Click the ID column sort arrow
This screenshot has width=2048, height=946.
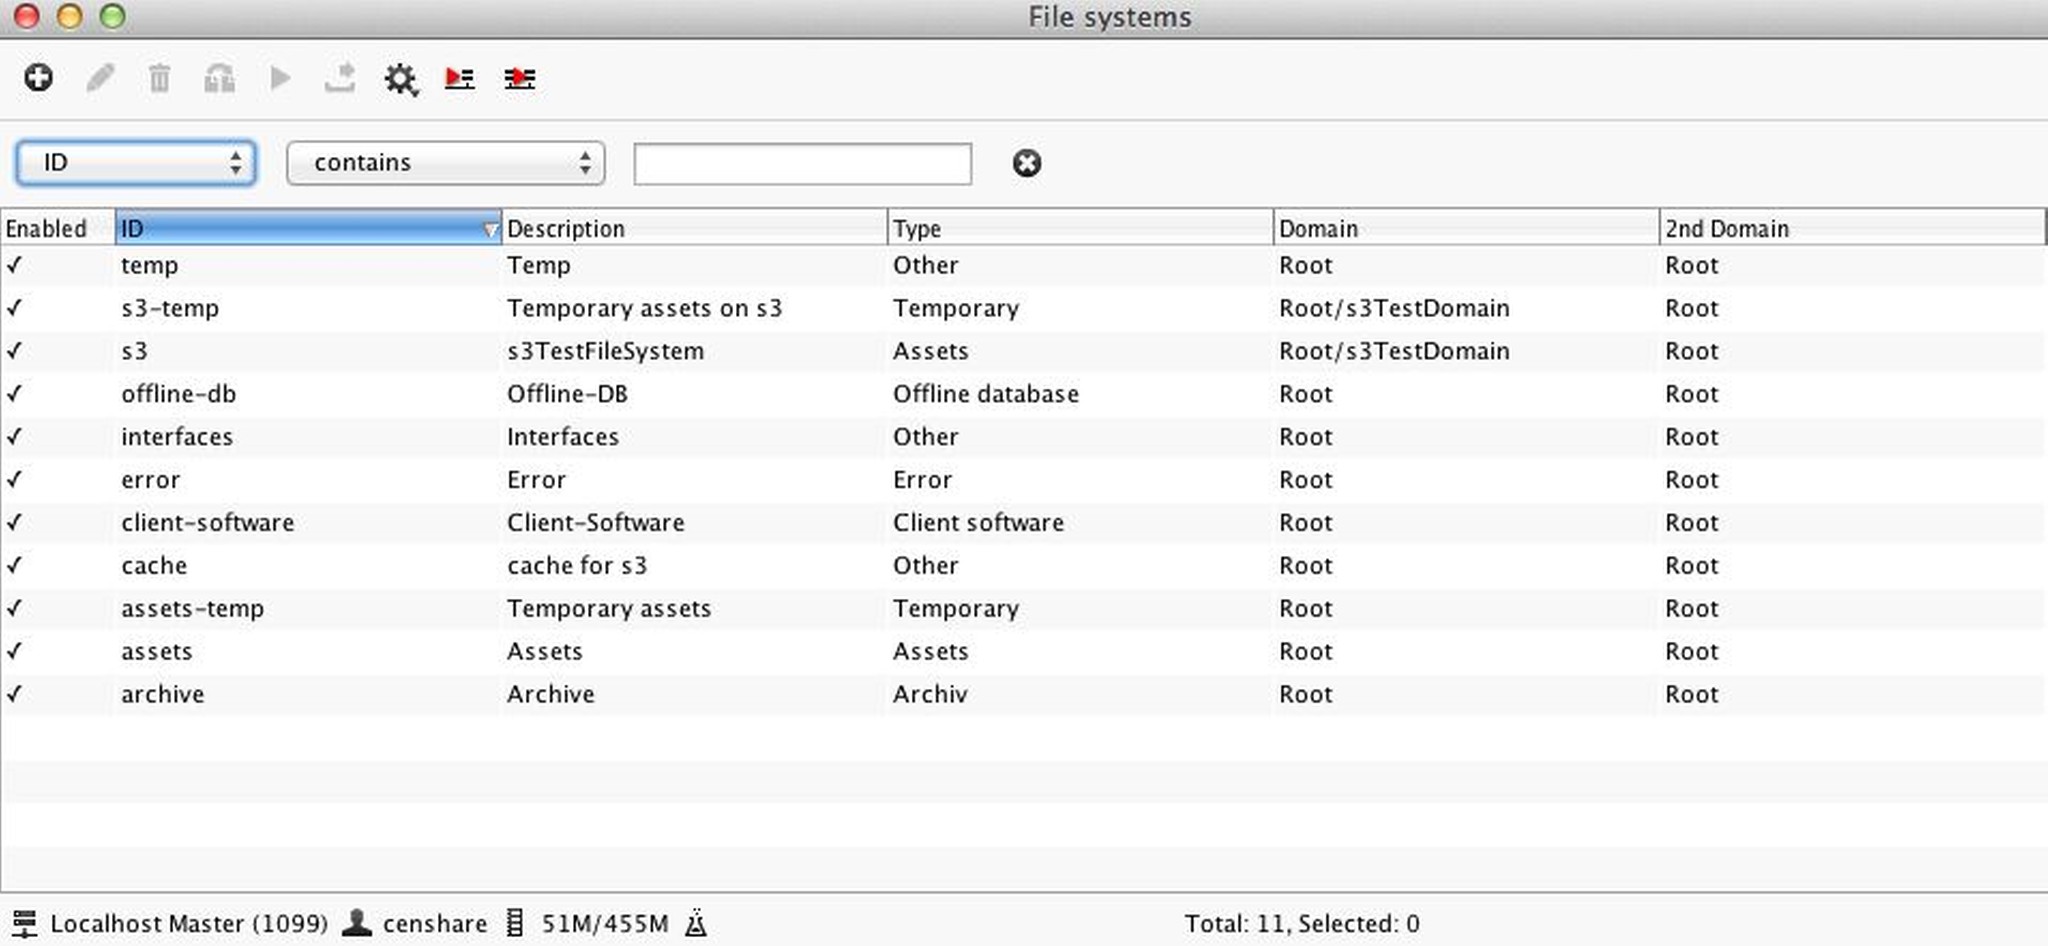point(490,229)
